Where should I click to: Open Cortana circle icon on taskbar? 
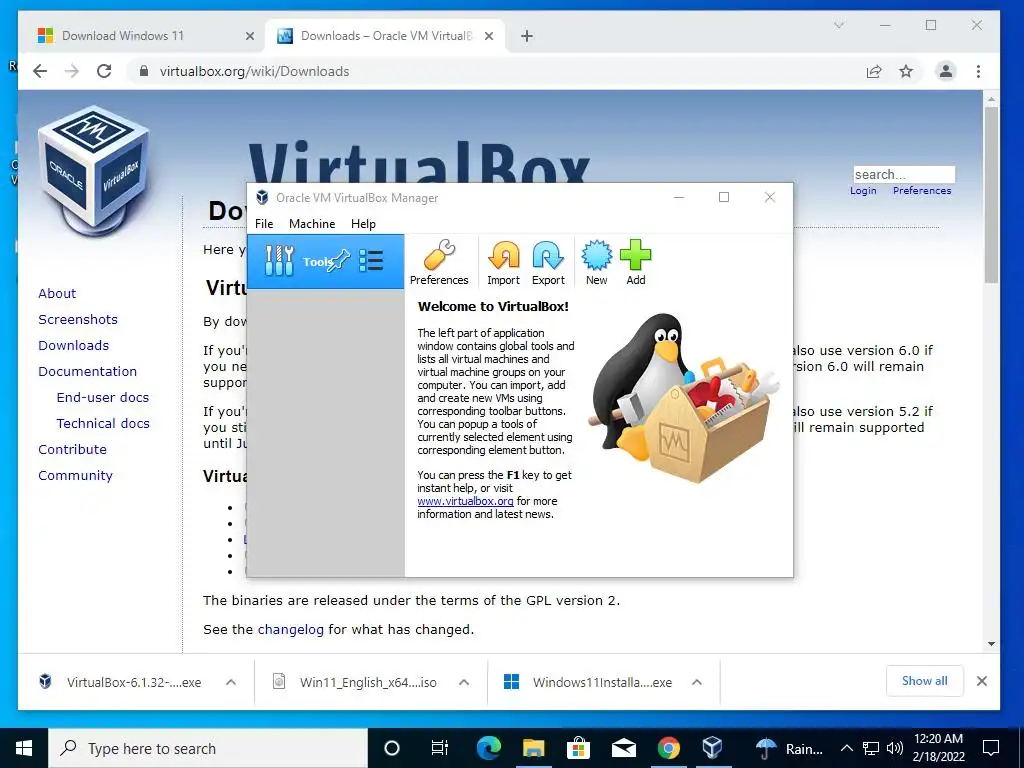click(392, 748)
